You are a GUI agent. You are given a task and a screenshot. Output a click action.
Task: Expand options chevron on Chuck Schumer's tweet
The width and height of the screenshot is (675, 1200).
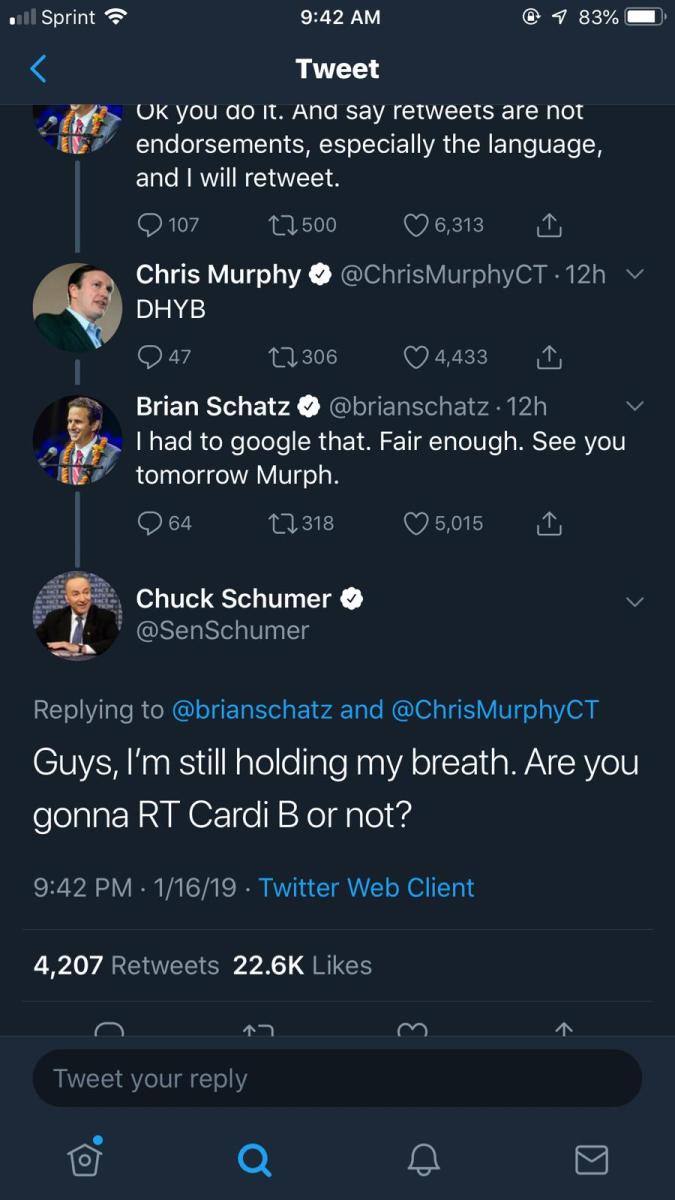(x=634, y=601)
